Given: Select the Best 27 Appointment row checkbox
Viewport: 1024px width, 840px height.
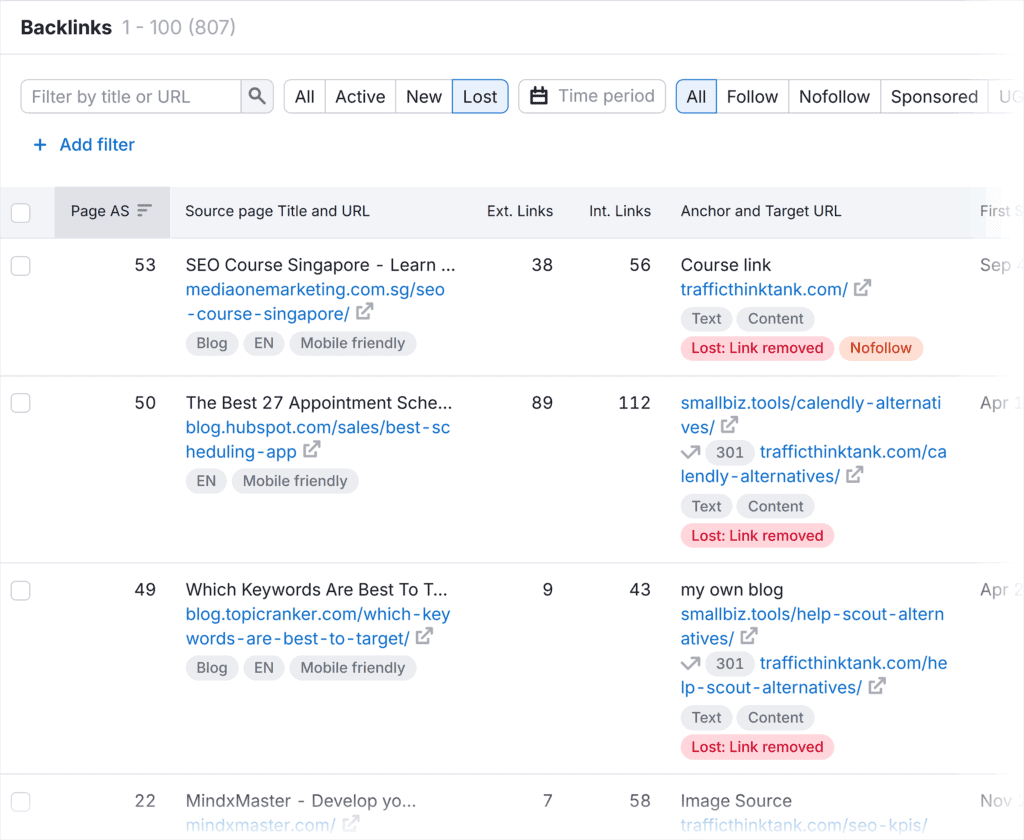Looking at the screenshot, I should pos(21,404).
